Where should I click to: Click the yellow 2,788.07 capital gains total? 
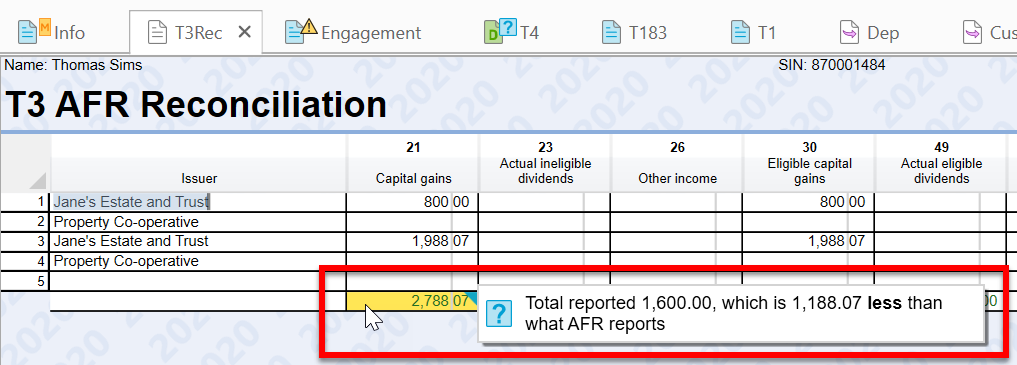[413, 301]
